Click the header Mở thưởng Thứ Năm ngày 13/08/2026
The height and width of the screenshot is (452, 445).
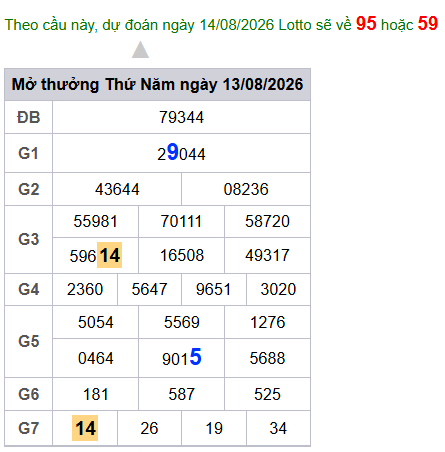(x=157, y=84)
